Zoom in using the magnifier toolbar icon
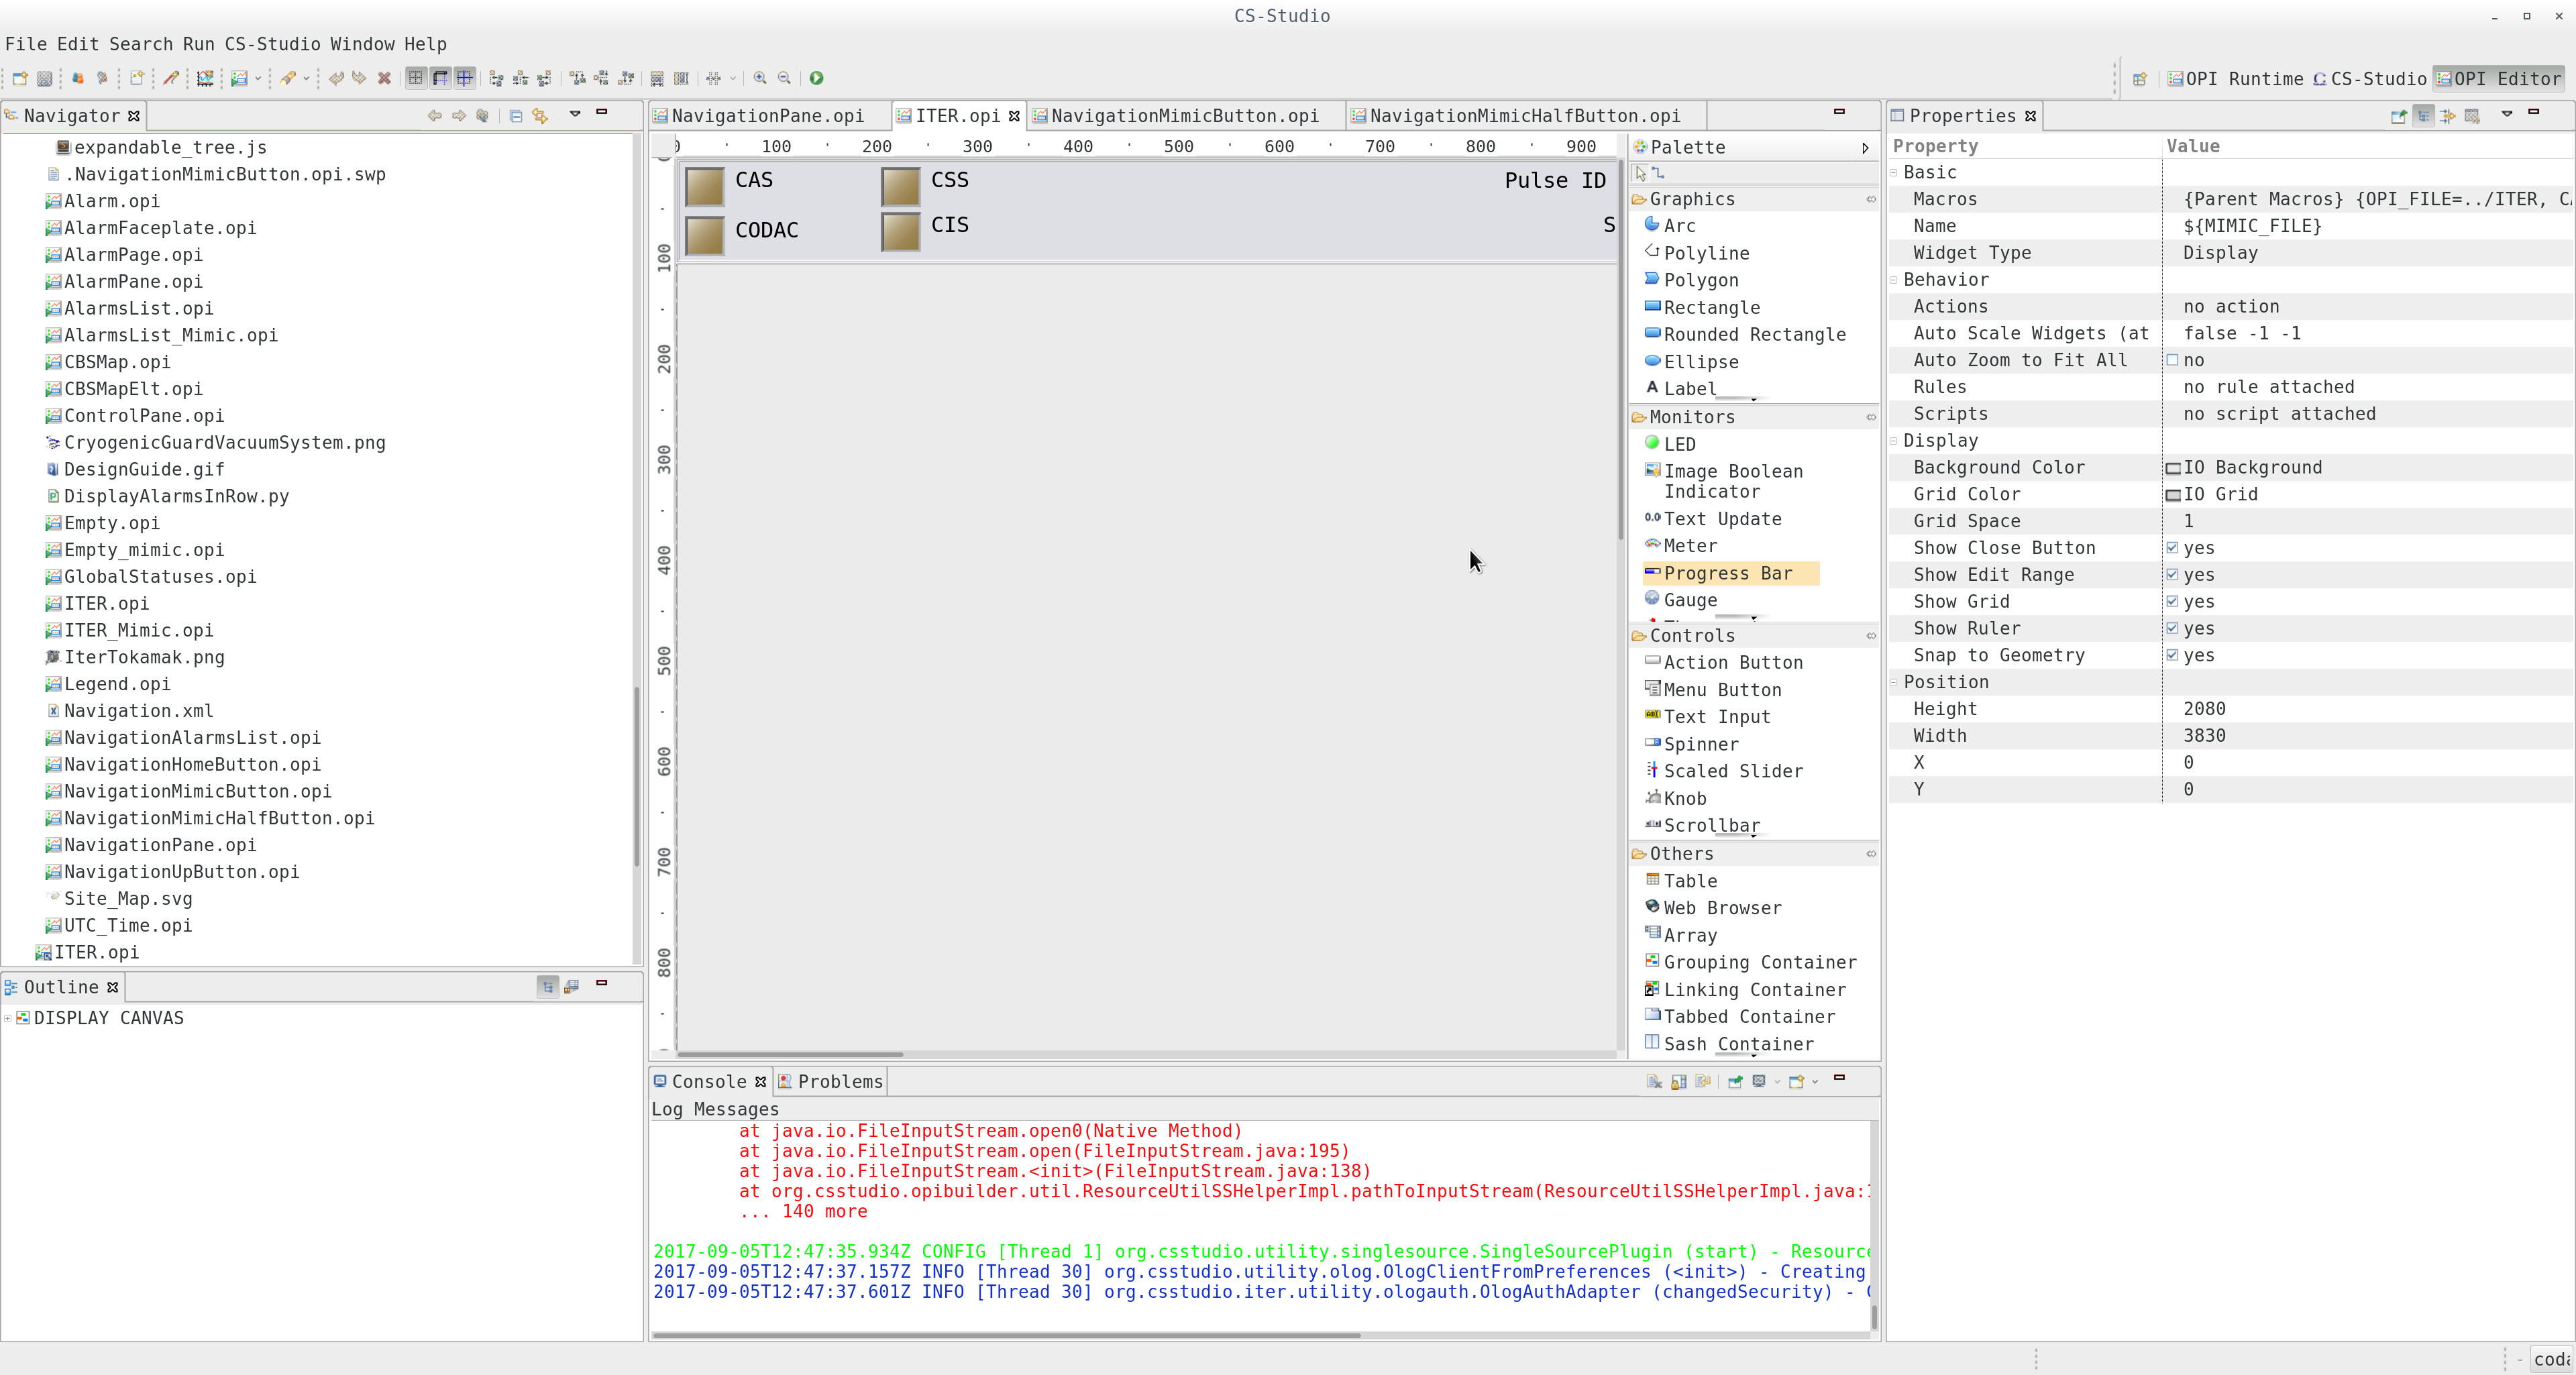The height and width of the screenshot is (1375, 2576). 760,78
